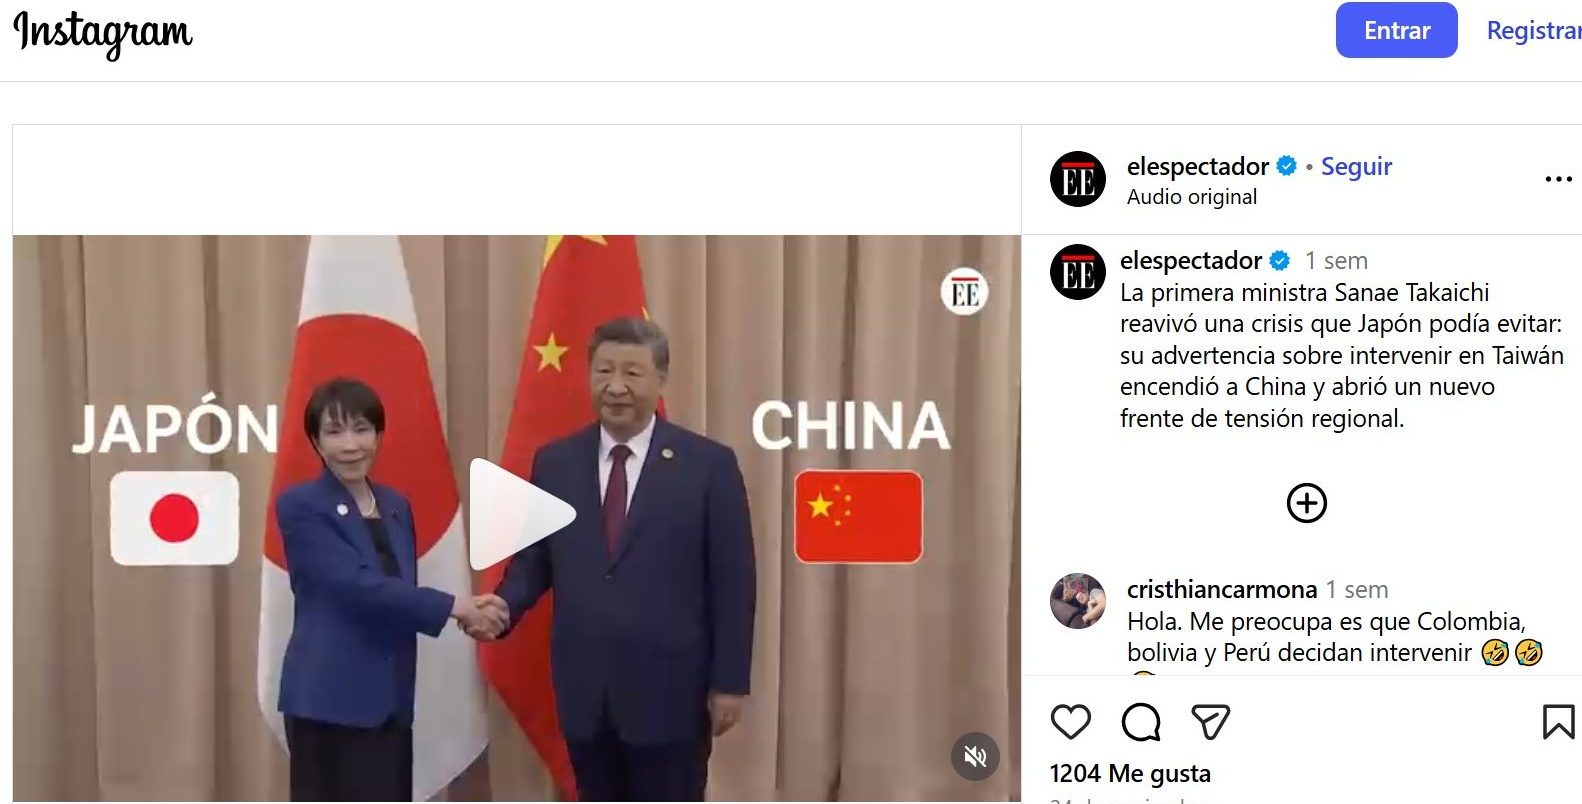Open elespectador profile picture in header

pyautogui.click(x=1078, y=180)
